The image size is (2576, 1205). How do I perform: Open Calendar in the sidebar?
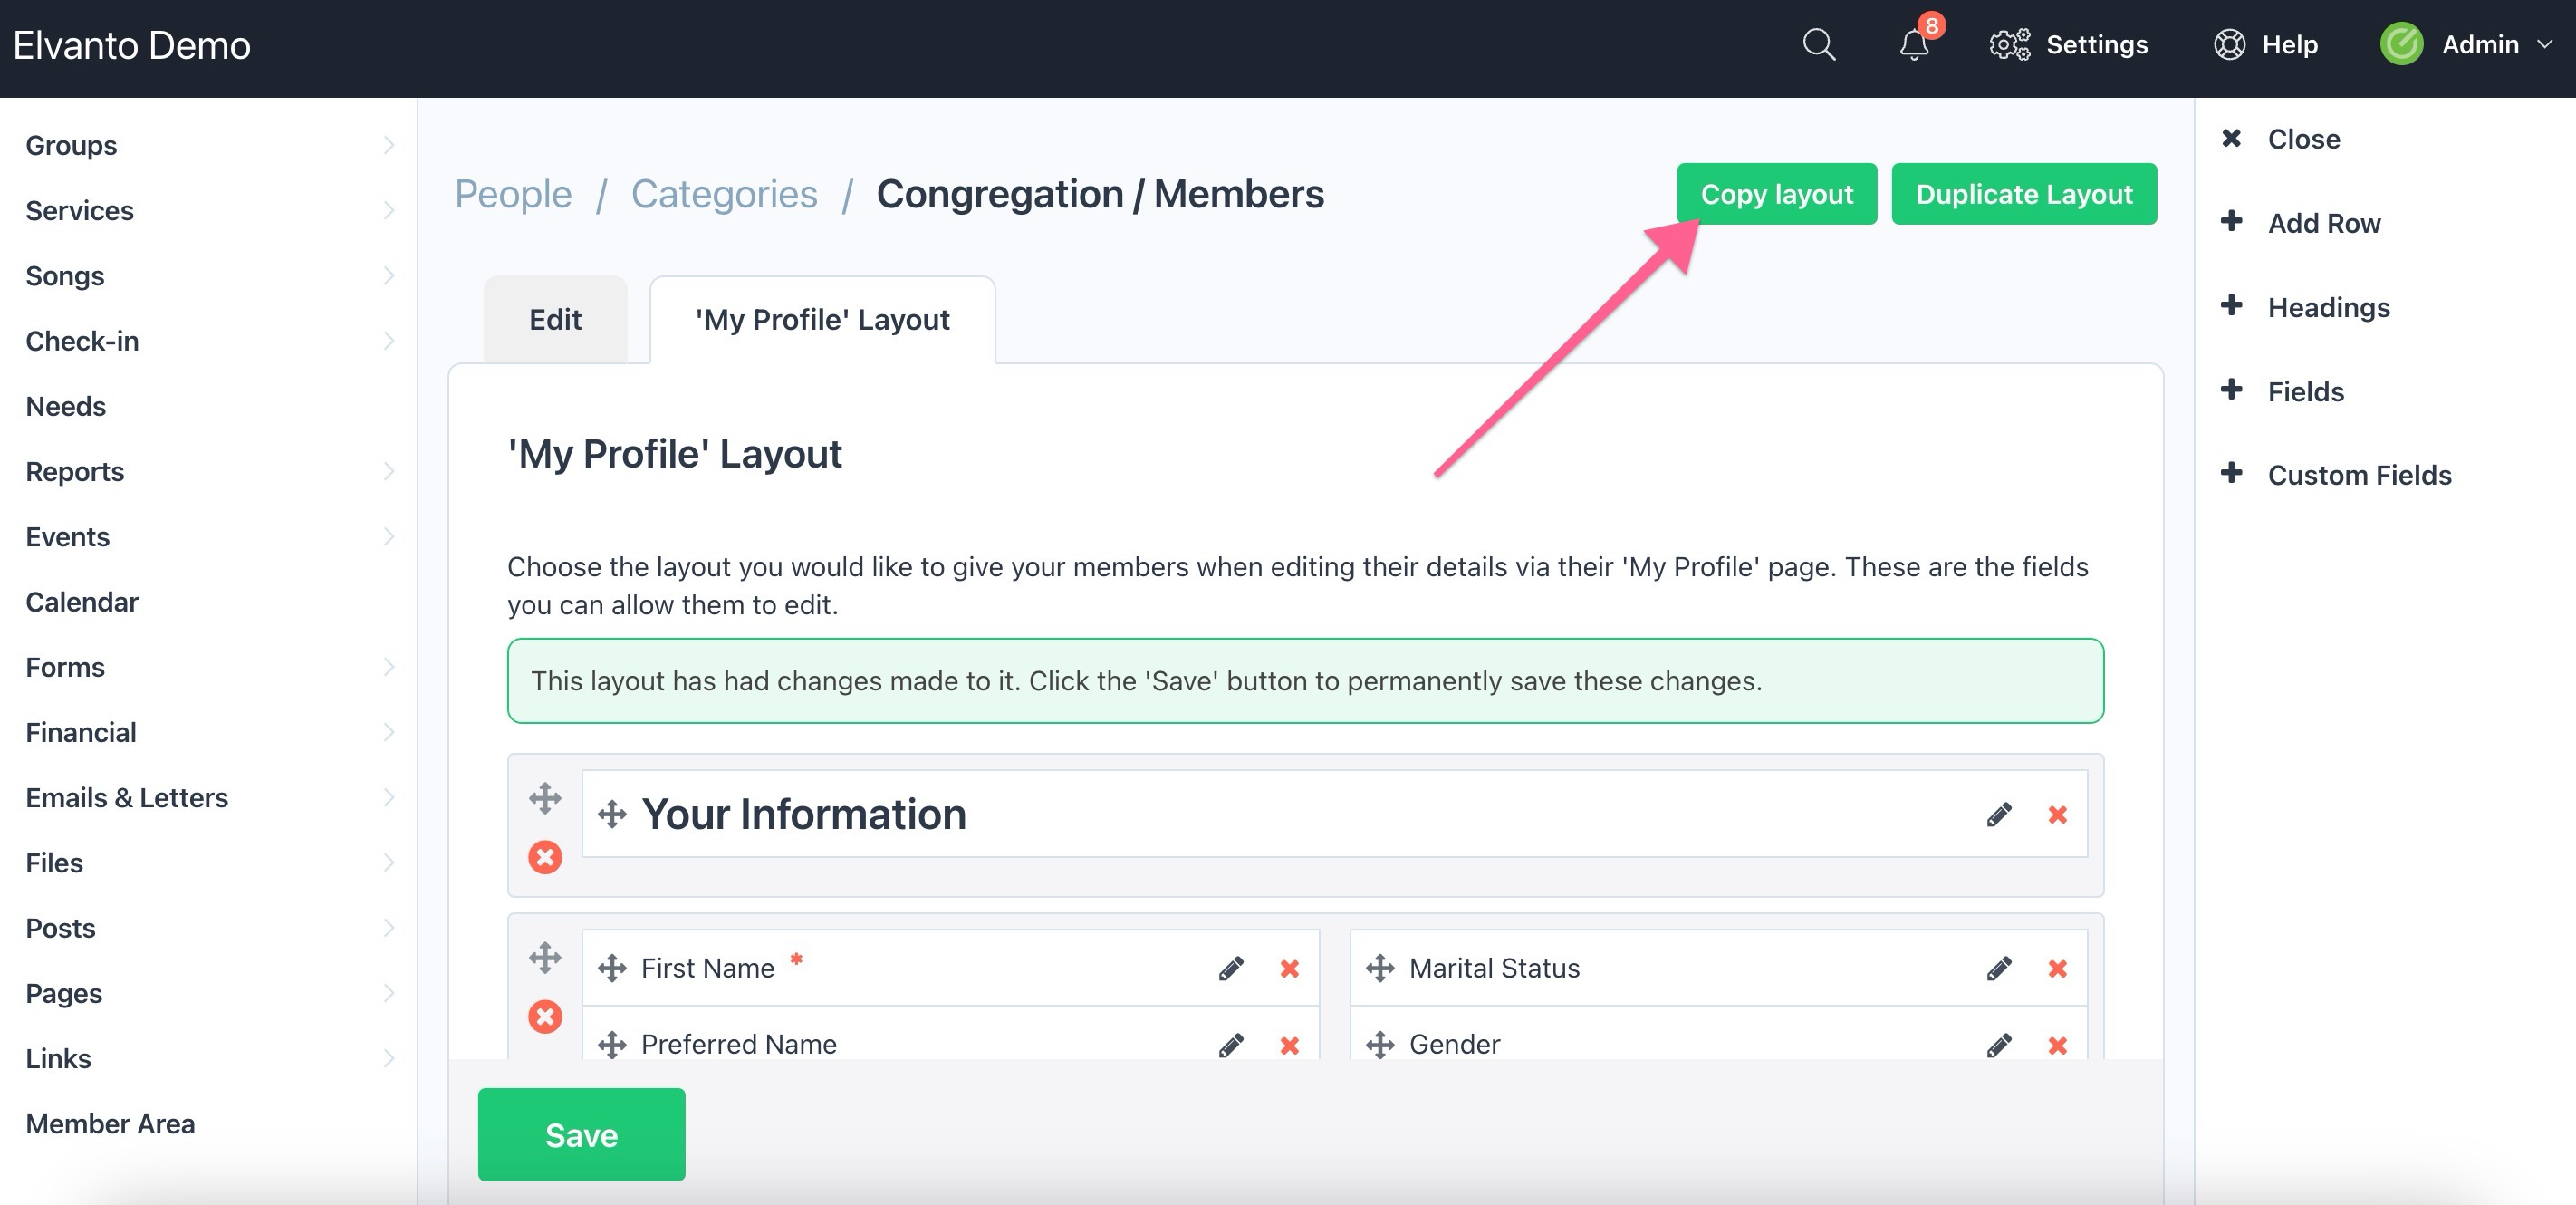tap(82, 602)
